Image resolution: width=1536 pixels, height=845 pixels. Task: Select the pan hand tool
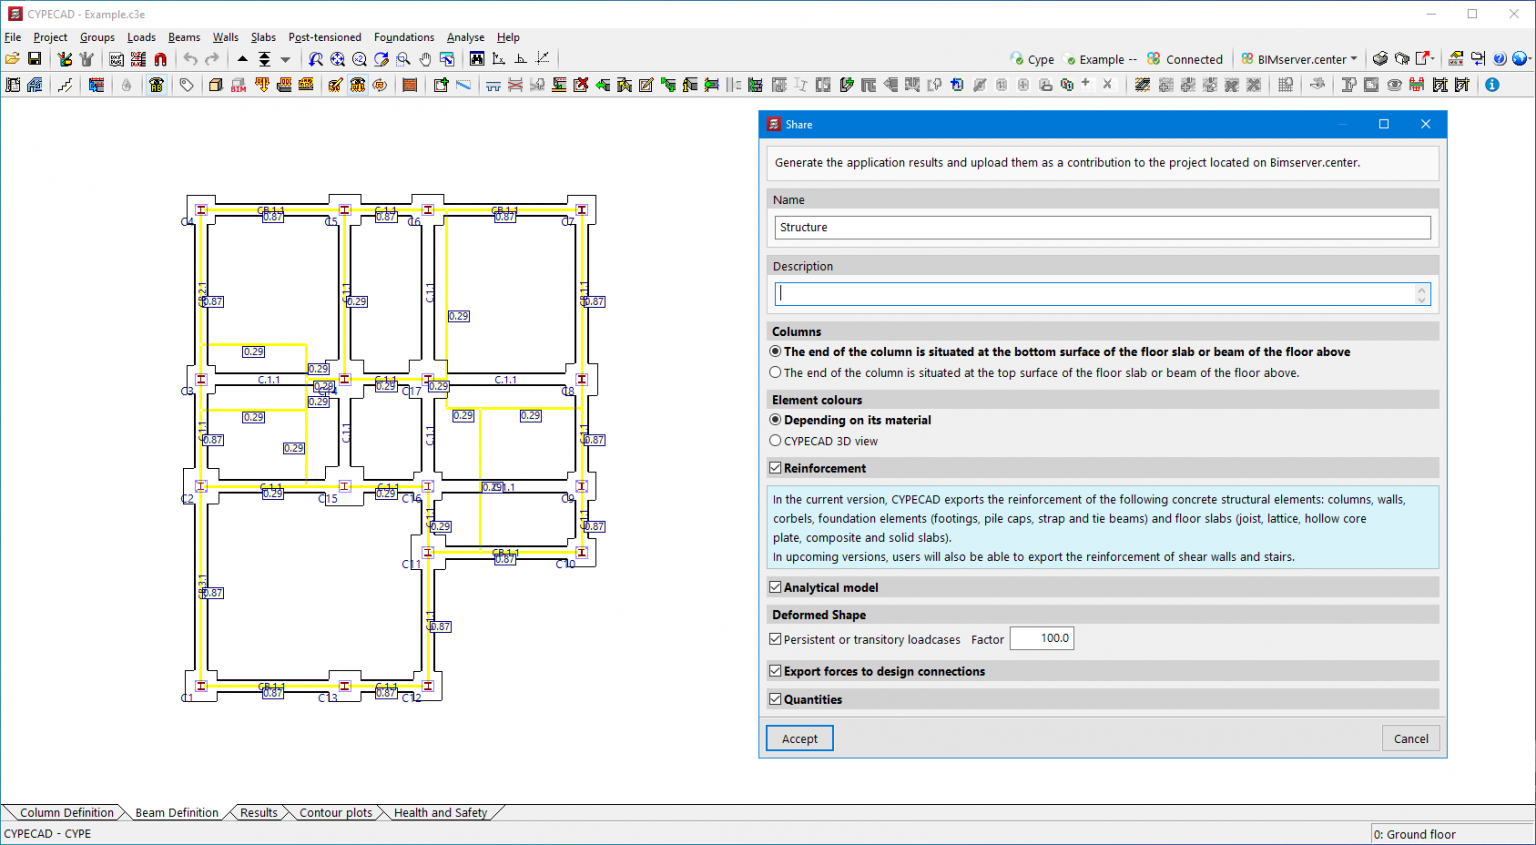[x=425, y=59]
